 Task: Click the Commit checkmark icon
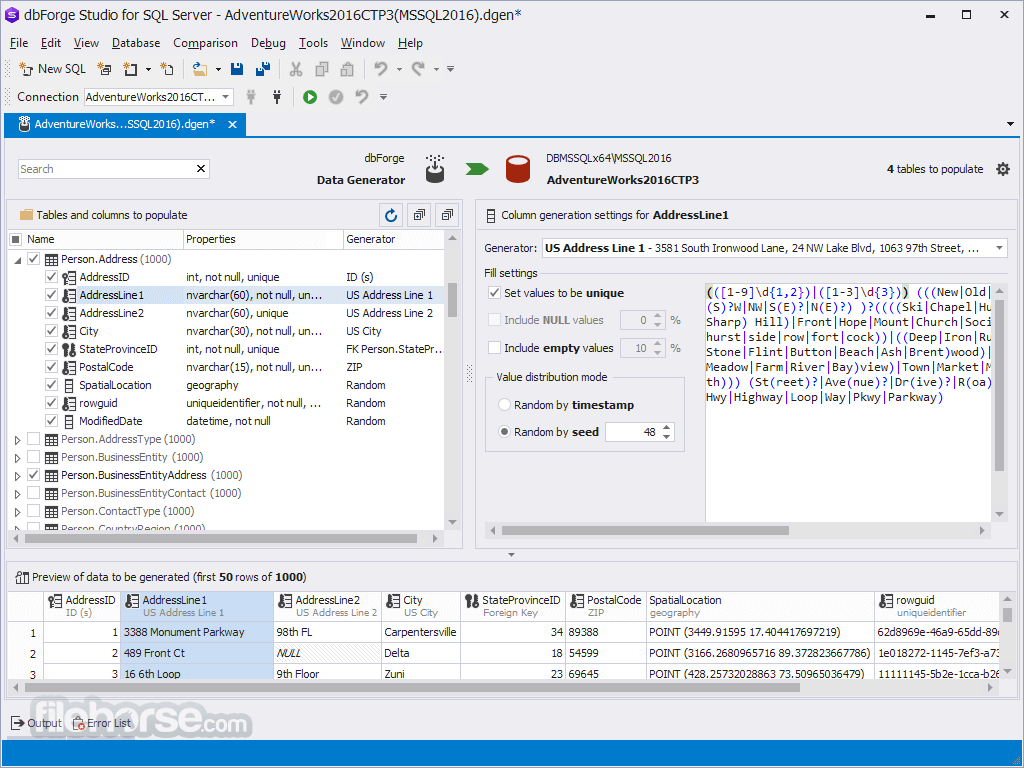[336, 97]
